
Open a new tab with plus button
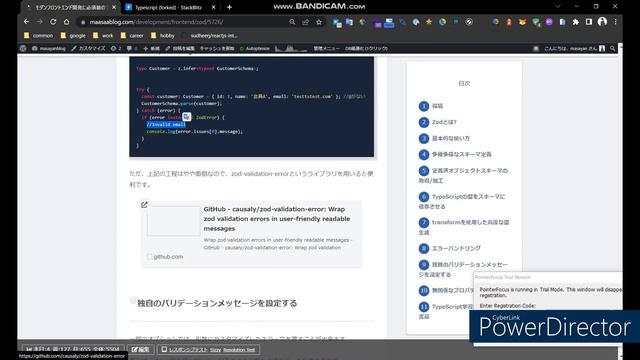pos(229,7)
